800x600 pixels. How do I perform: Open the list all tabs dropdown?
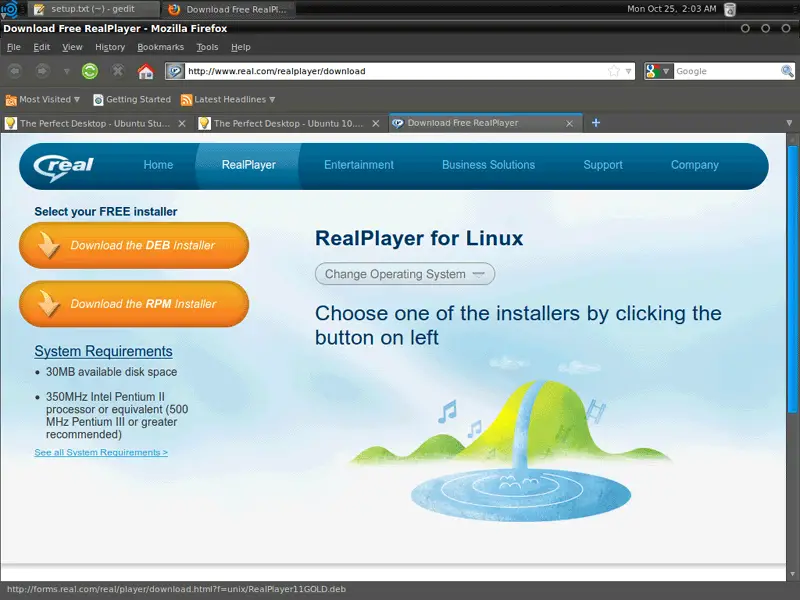789,123
